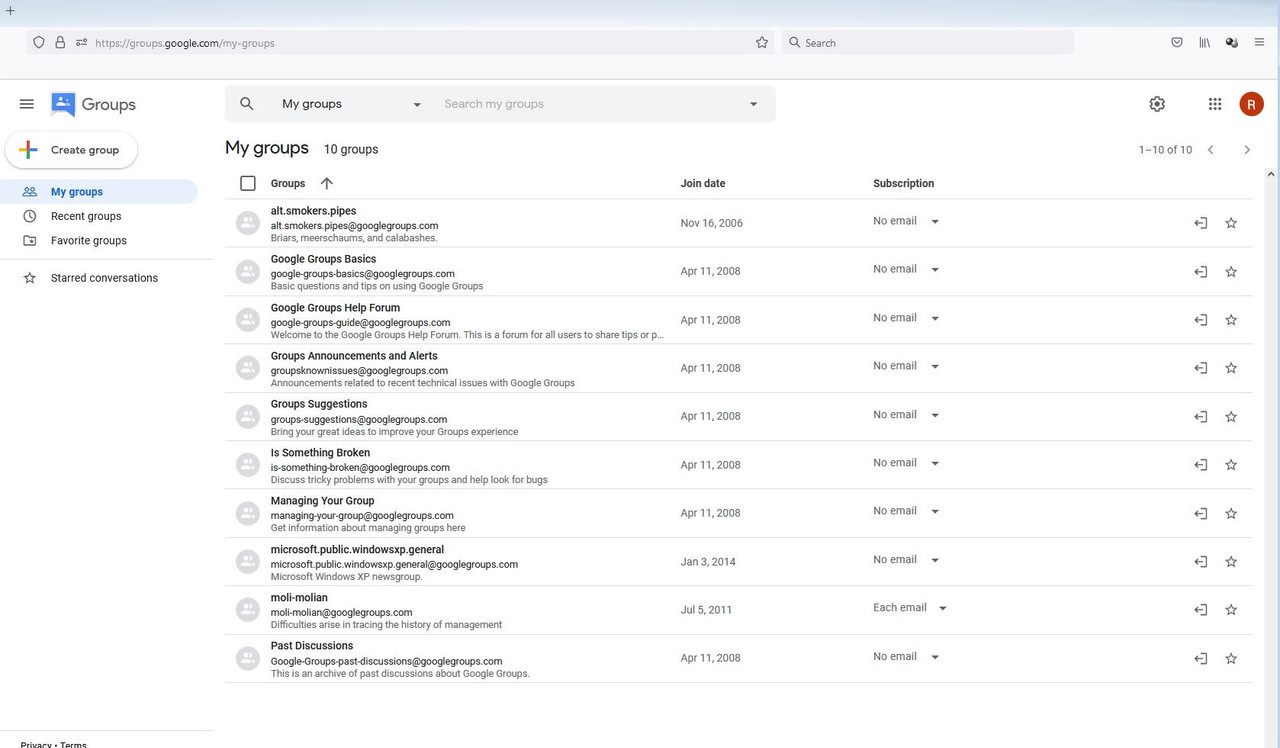Star the Is Something Broken group
The height and width of the screenshot is (748, 1280).
click(1231, 465)
